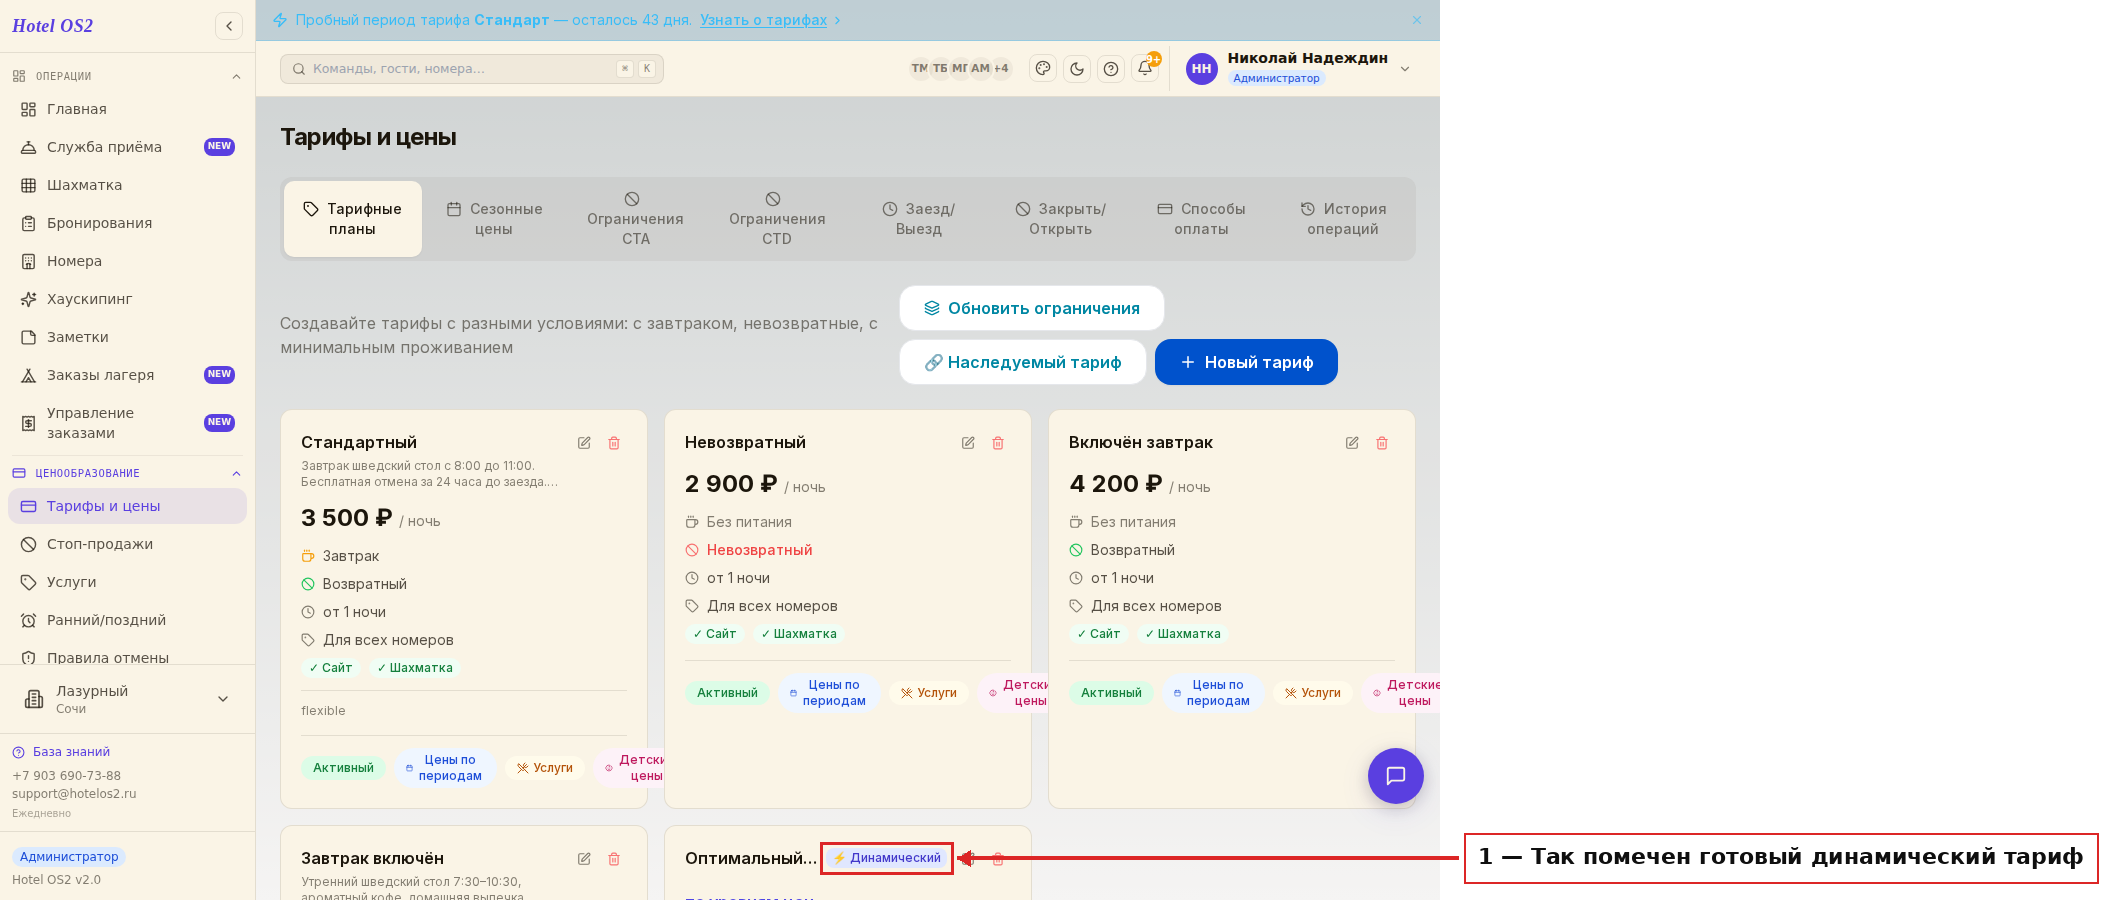Click Динамический badge on Оптимальный tariff
2122x900 pixels.
887,858
